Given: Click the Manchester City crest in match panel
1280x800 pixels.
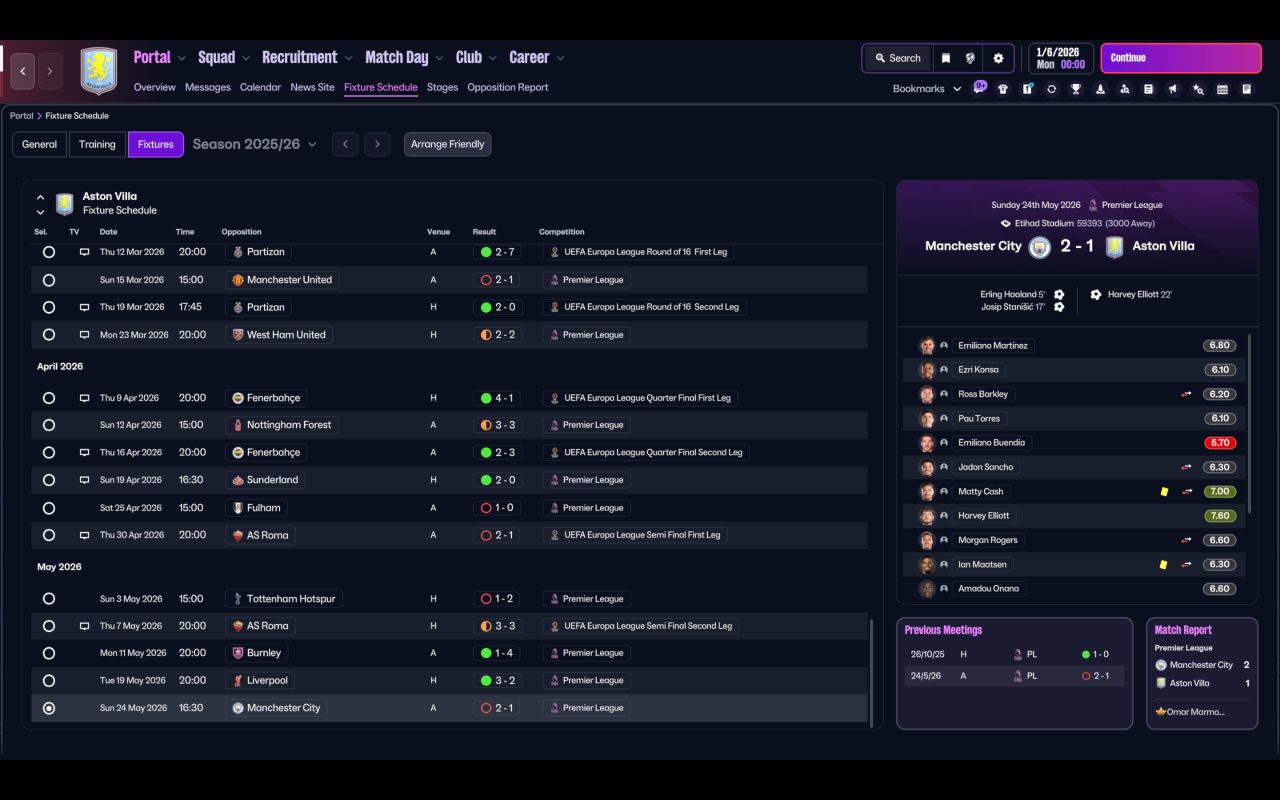Looking at the screenshot, I should 1040,246.
